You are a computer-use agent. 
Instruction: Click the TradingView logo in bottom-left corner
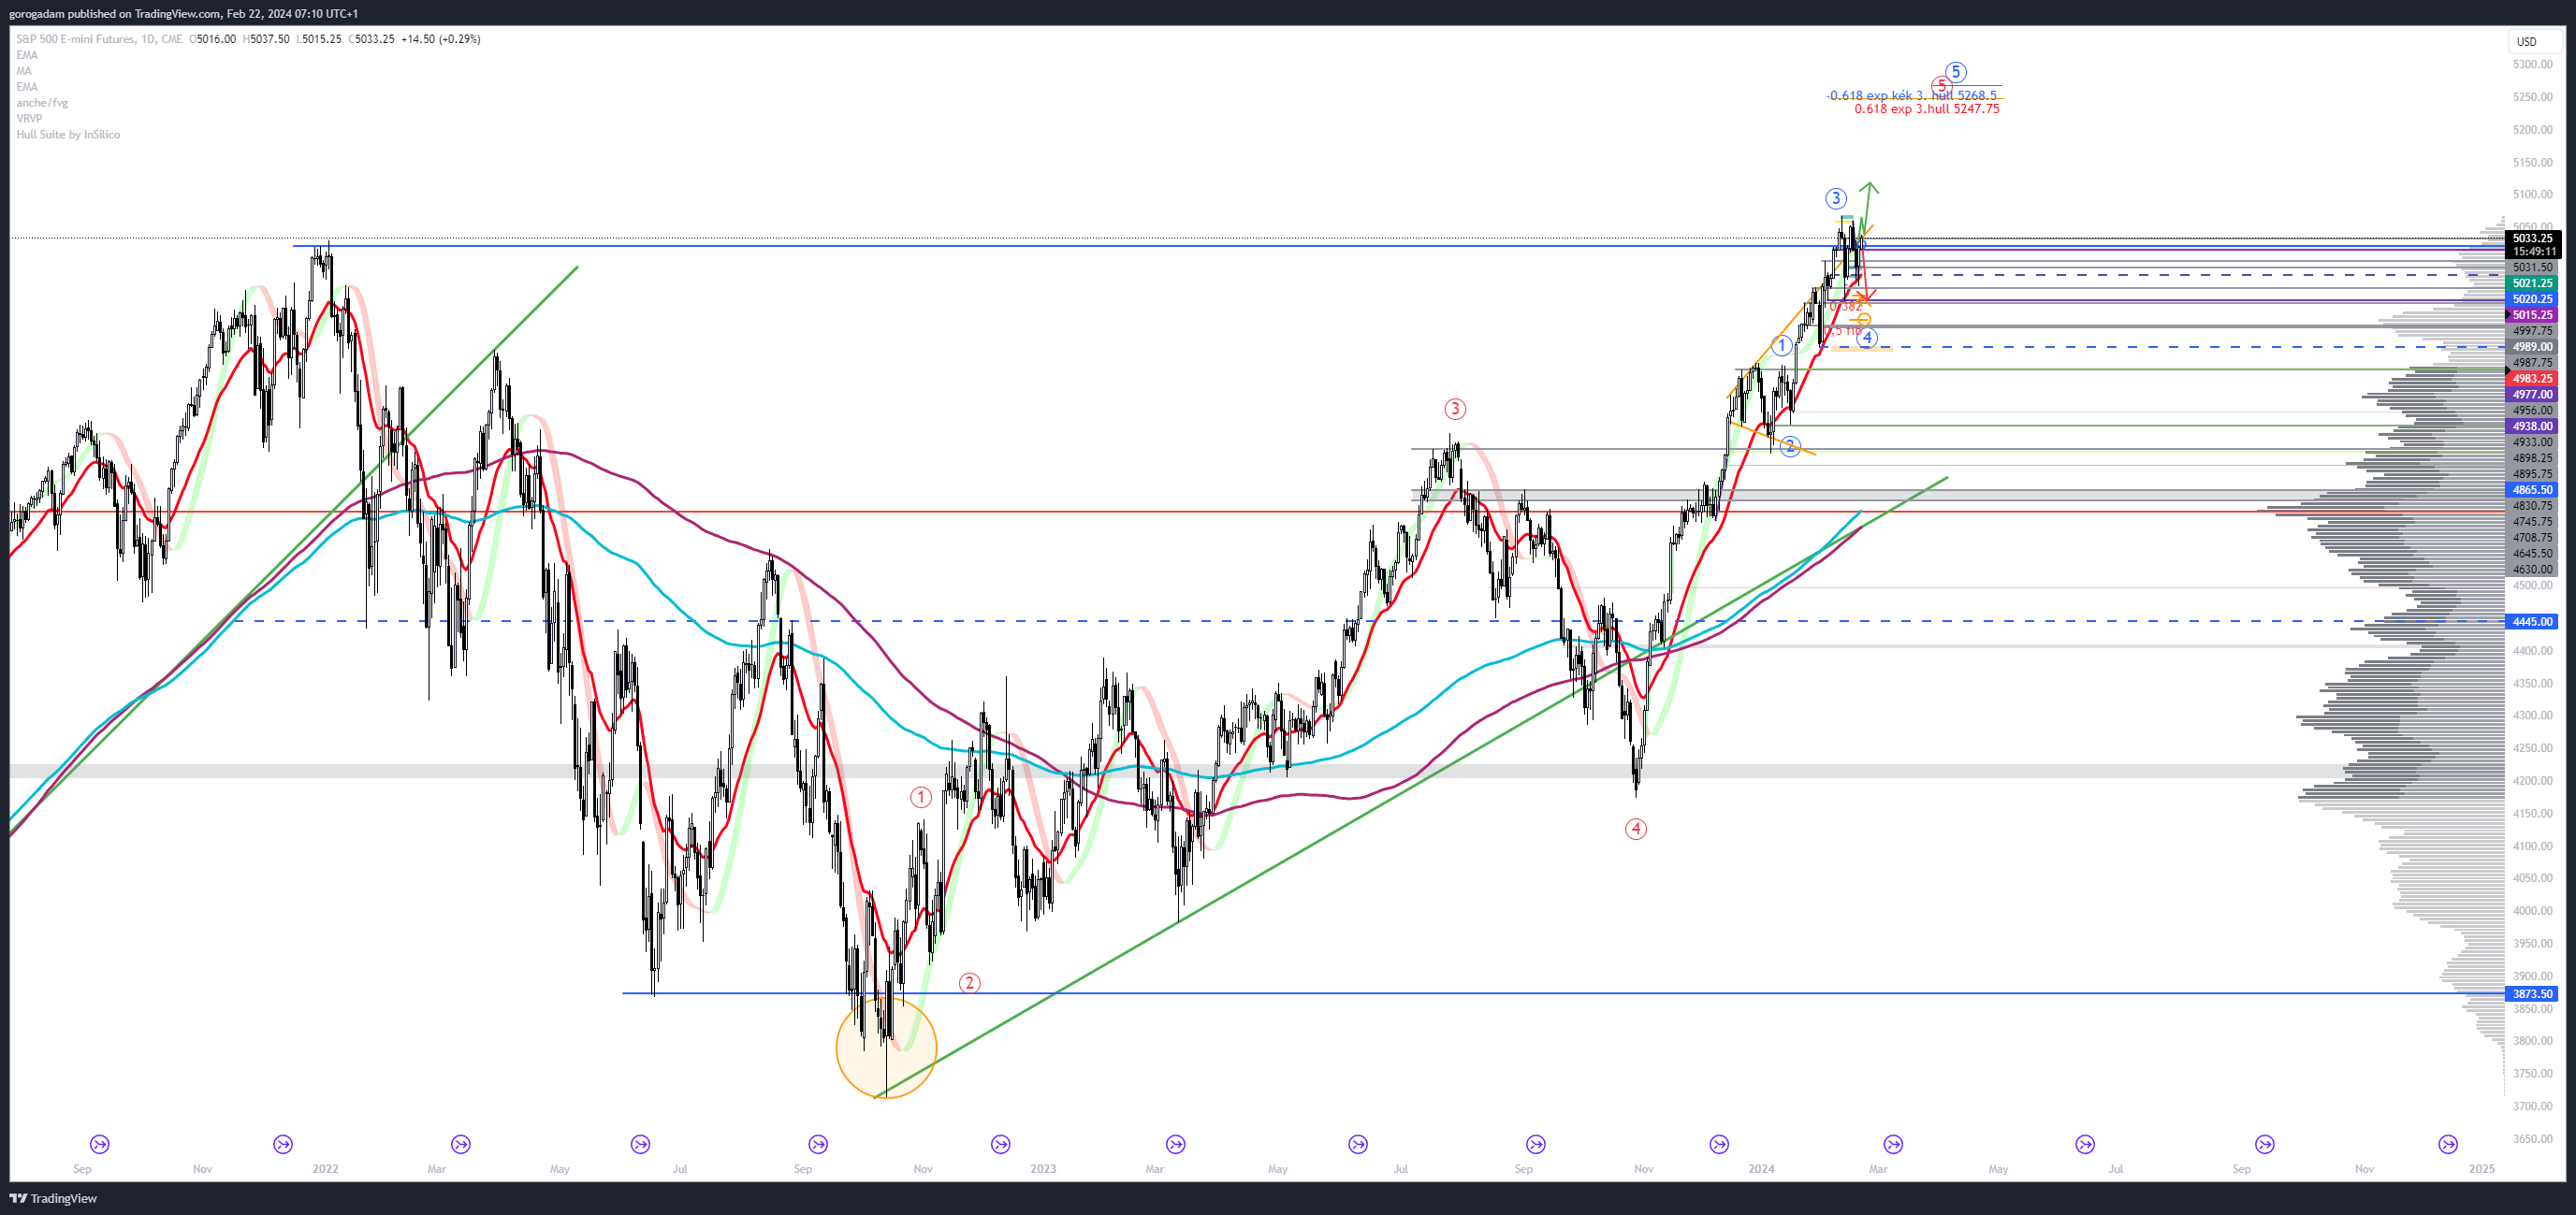tap(54, 1198)
